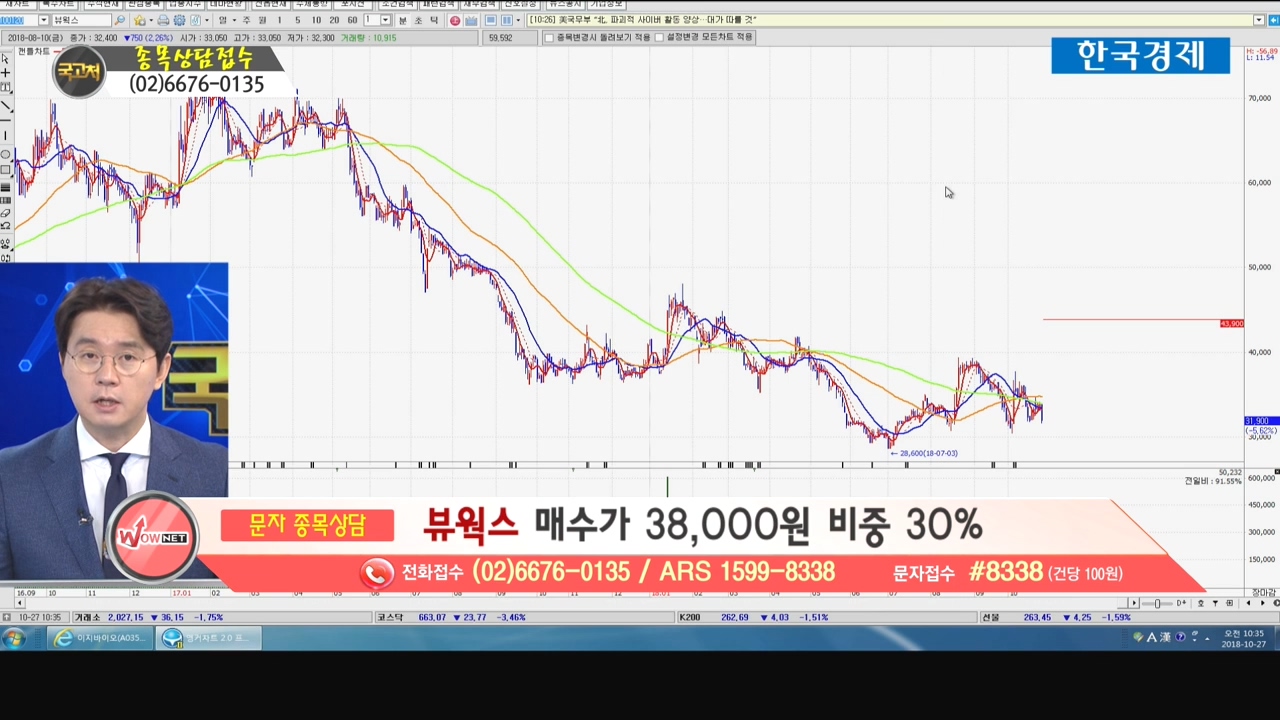
Task: Switch to 60 minute interval
Action: coord(352,20)
